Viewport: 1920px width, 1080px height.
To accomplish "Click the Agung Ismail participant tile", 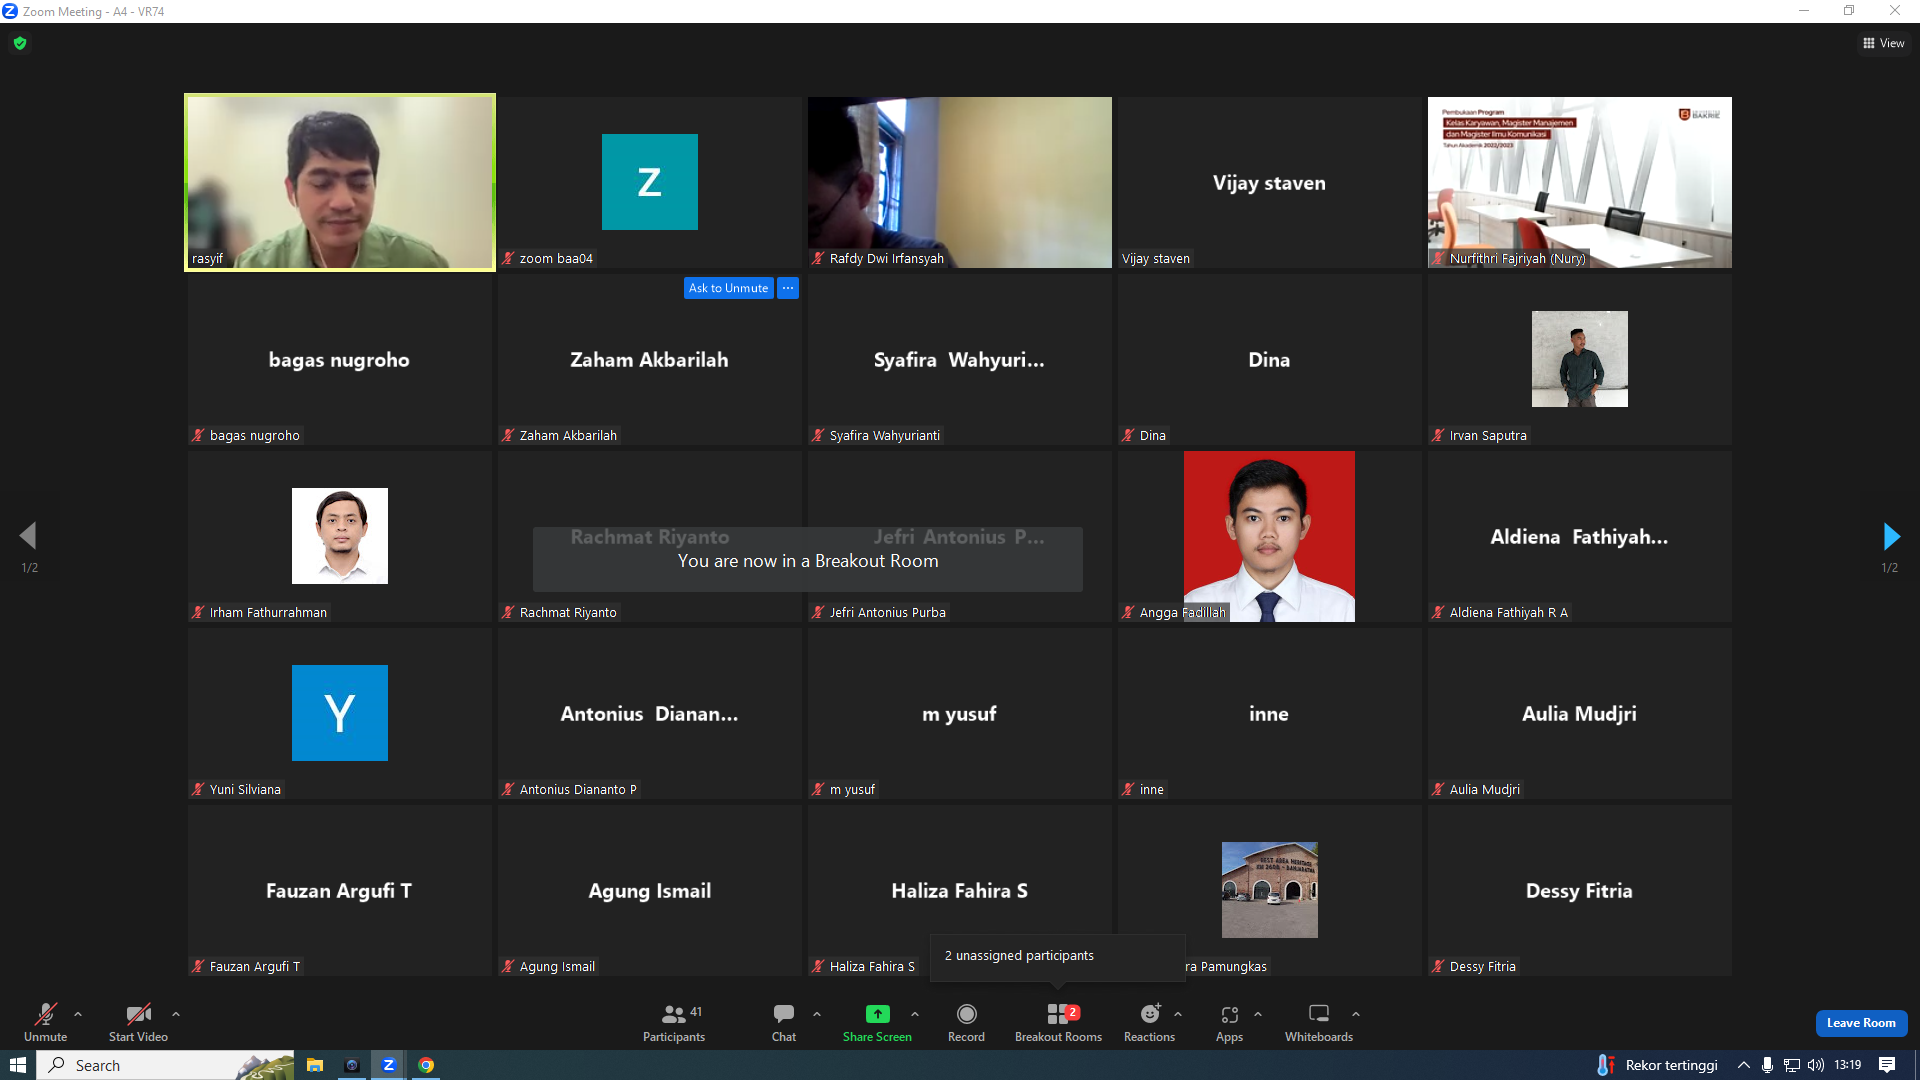I will [x=650, y=890].
